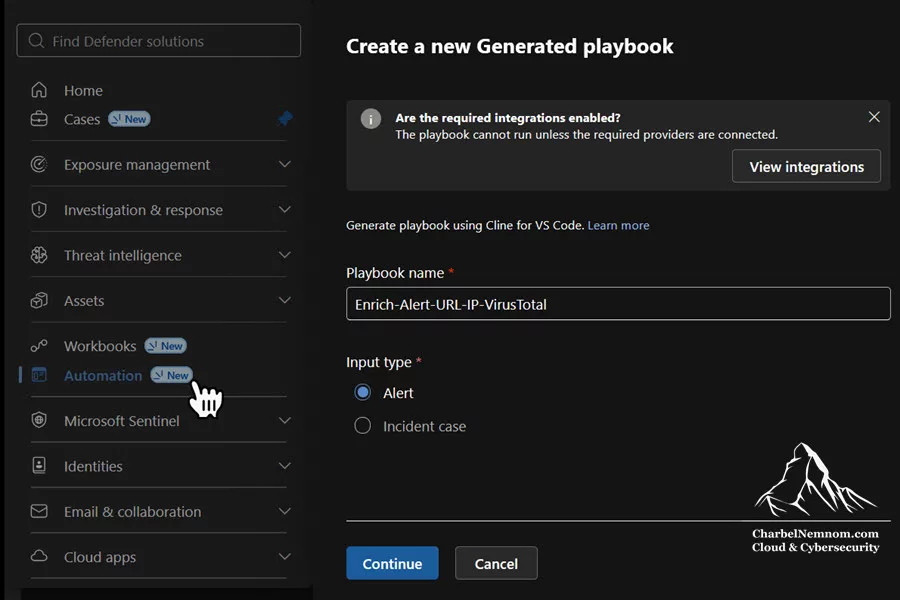This screenshot has height=600, width=900.
Task: Click the search magnifier icon
Action: (x=36, y=41)
